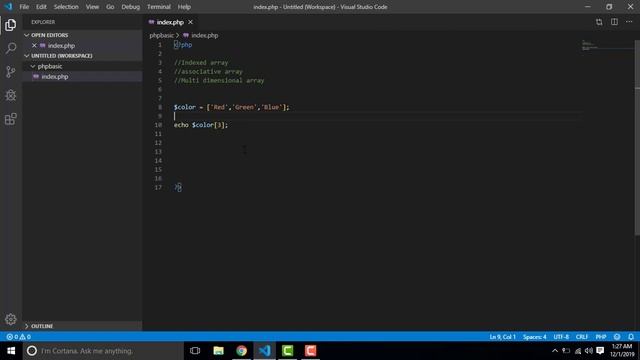Click the VS Code logo in title bar
This screenshot has height=360, width=640.
8,7
